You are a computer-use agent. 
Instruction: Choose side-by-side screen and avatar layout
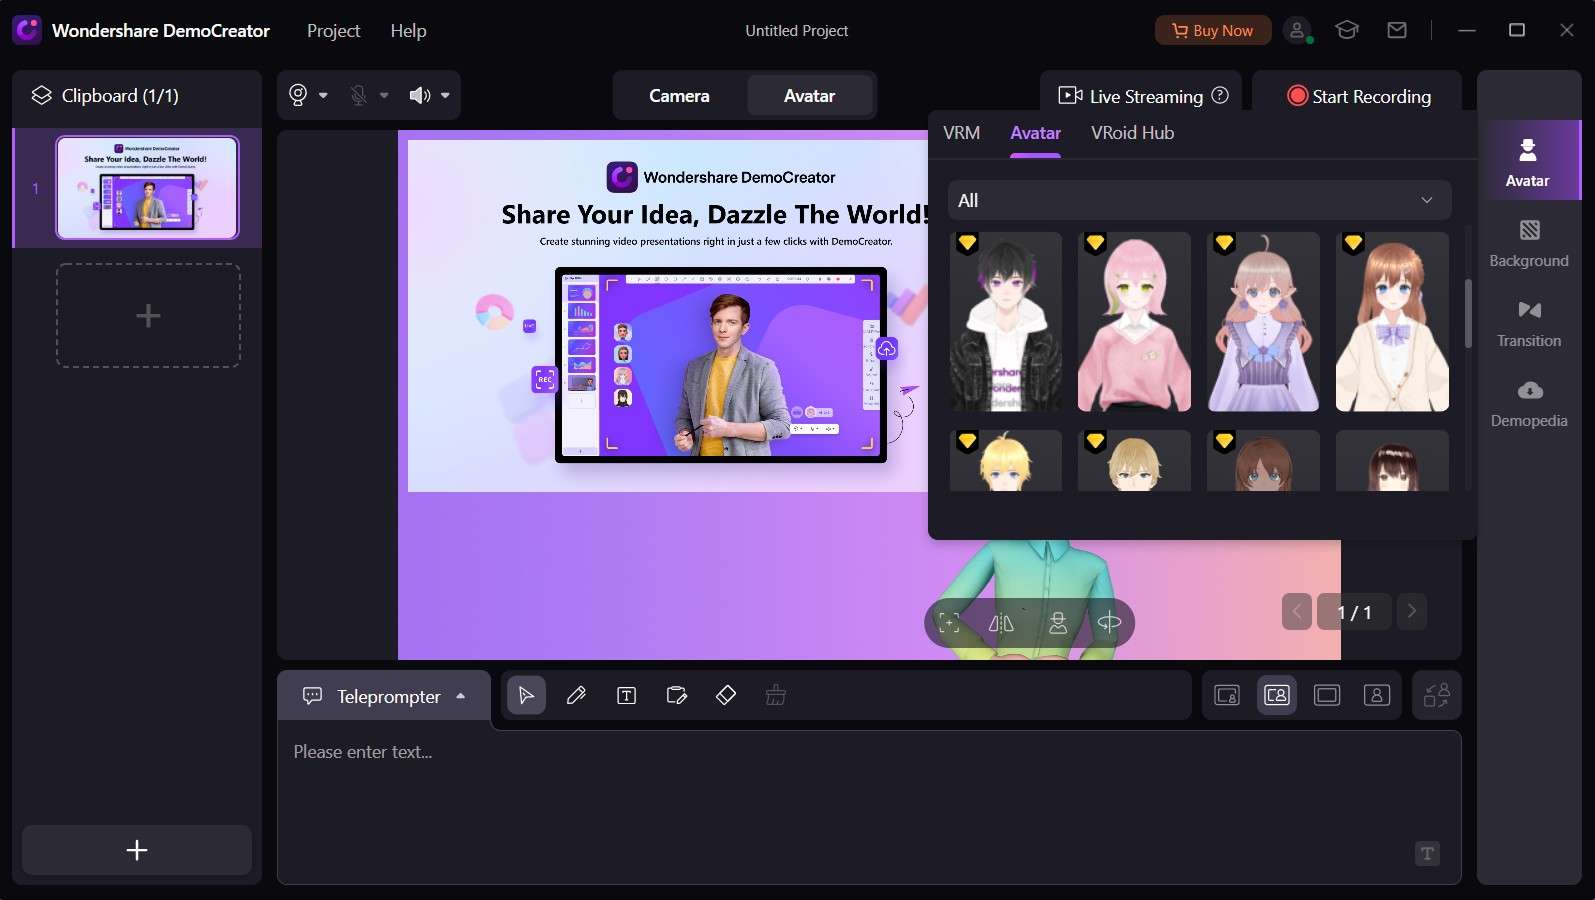coord(1277,695)
